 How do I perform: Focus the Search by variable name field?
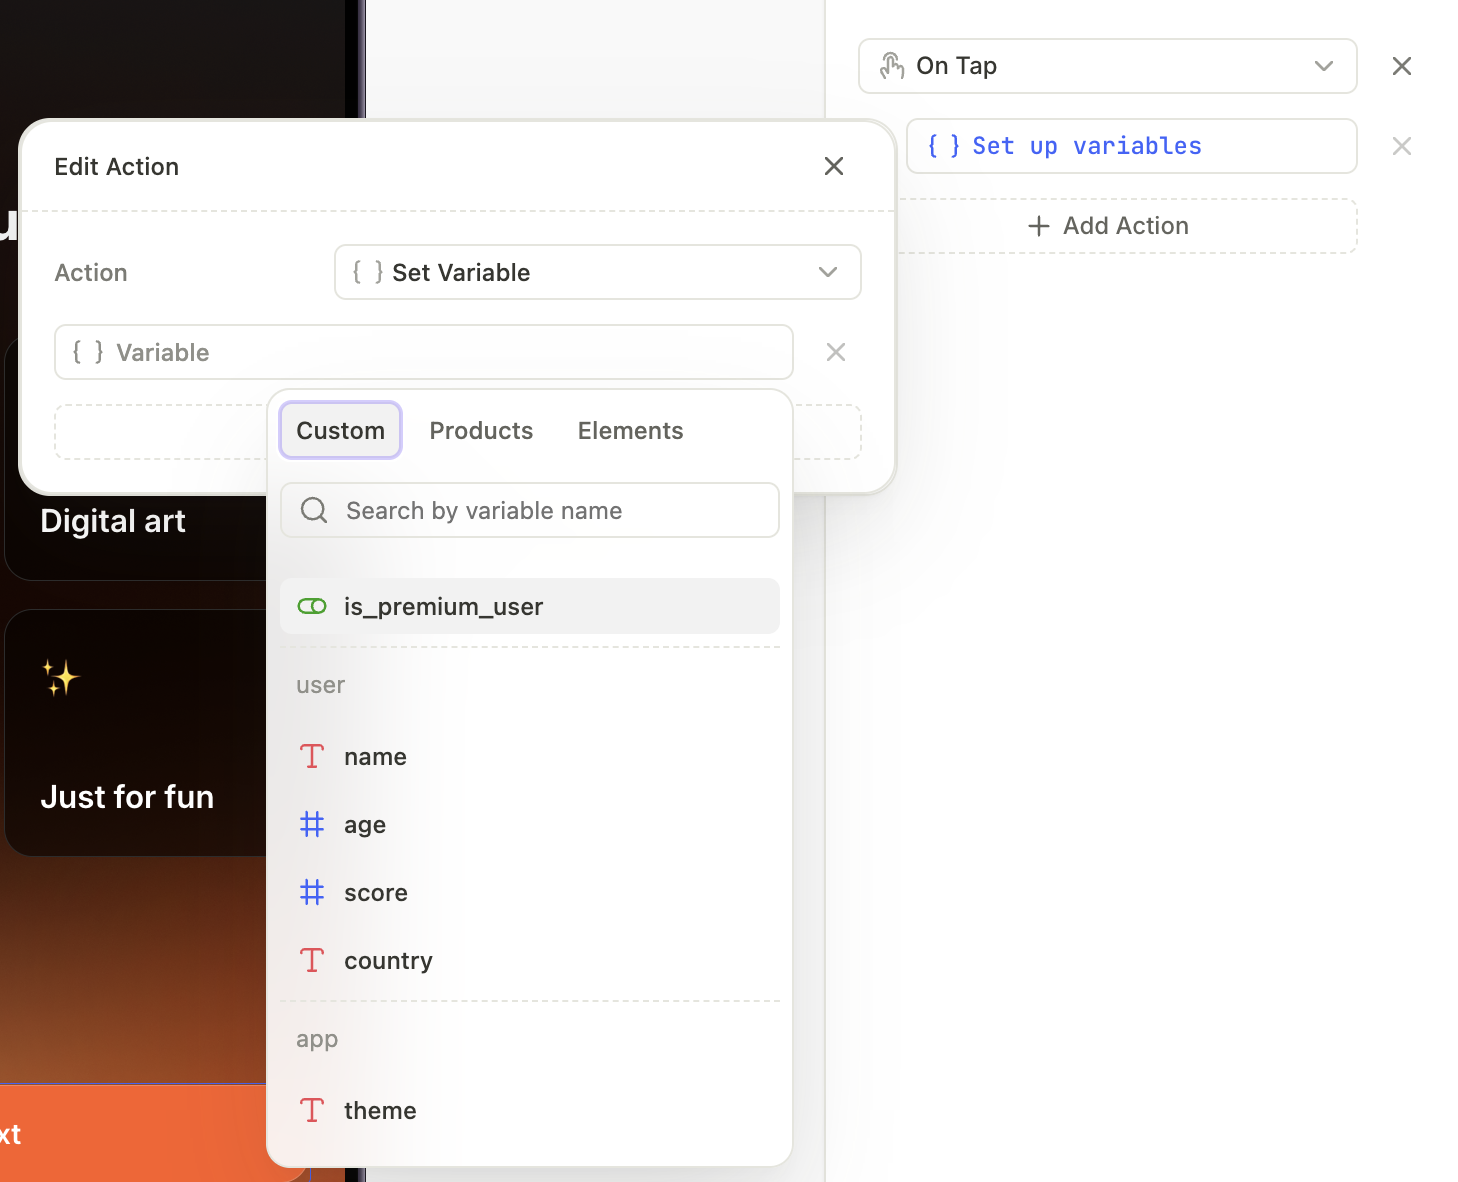click(530, 510)
